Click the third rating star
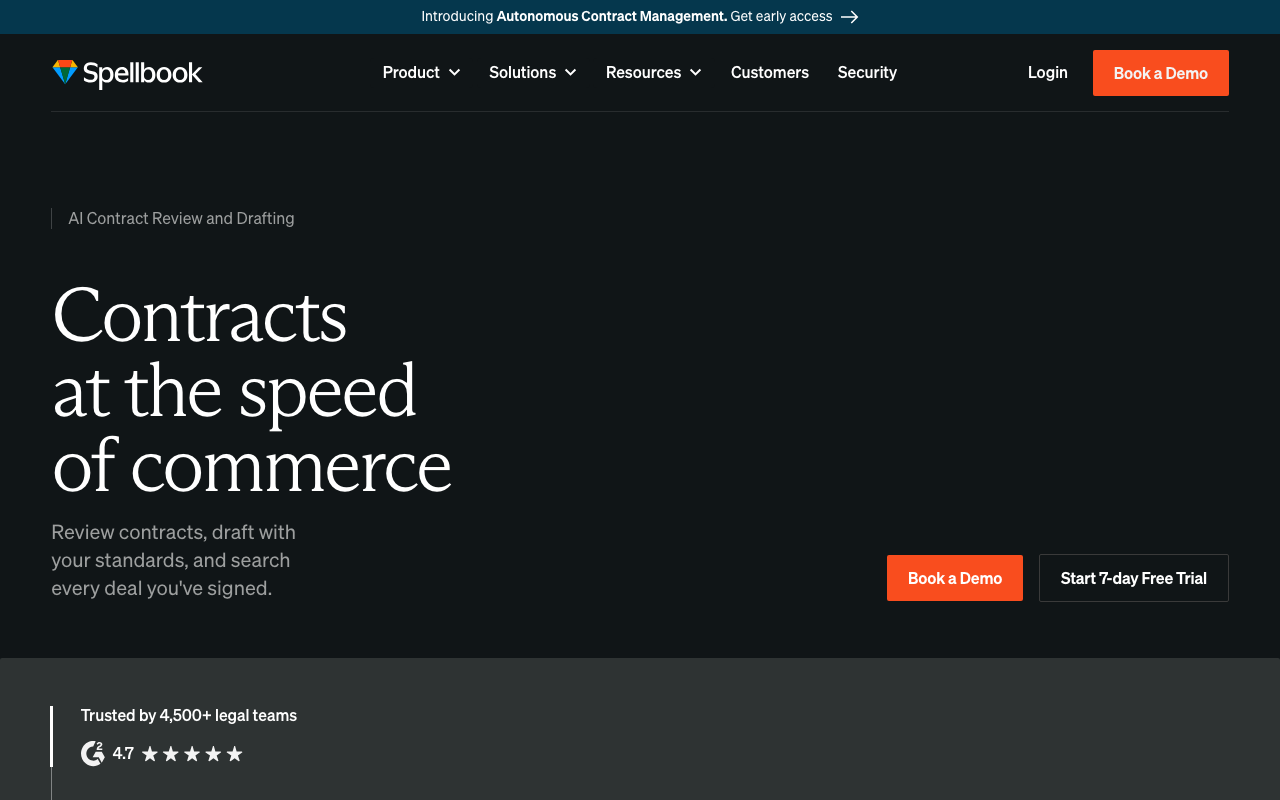Viewport: 1280px width, 800px height. (x=192, y=754)
